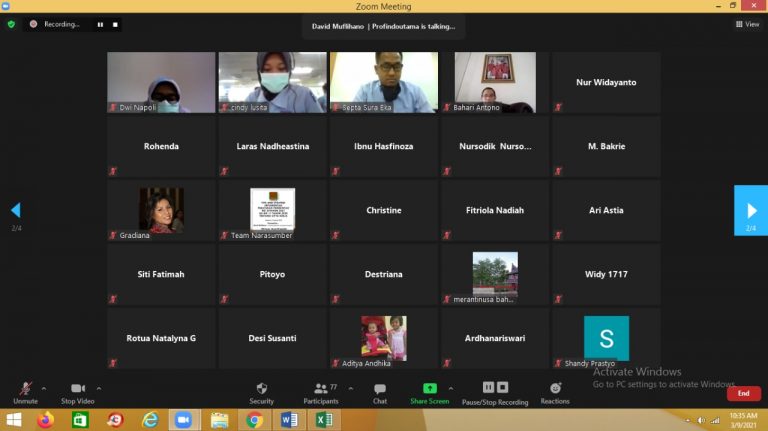Viewport: 768px width, 431px height.
Task: Pause recording from top-left indicator
Action: tap(99, 24)
